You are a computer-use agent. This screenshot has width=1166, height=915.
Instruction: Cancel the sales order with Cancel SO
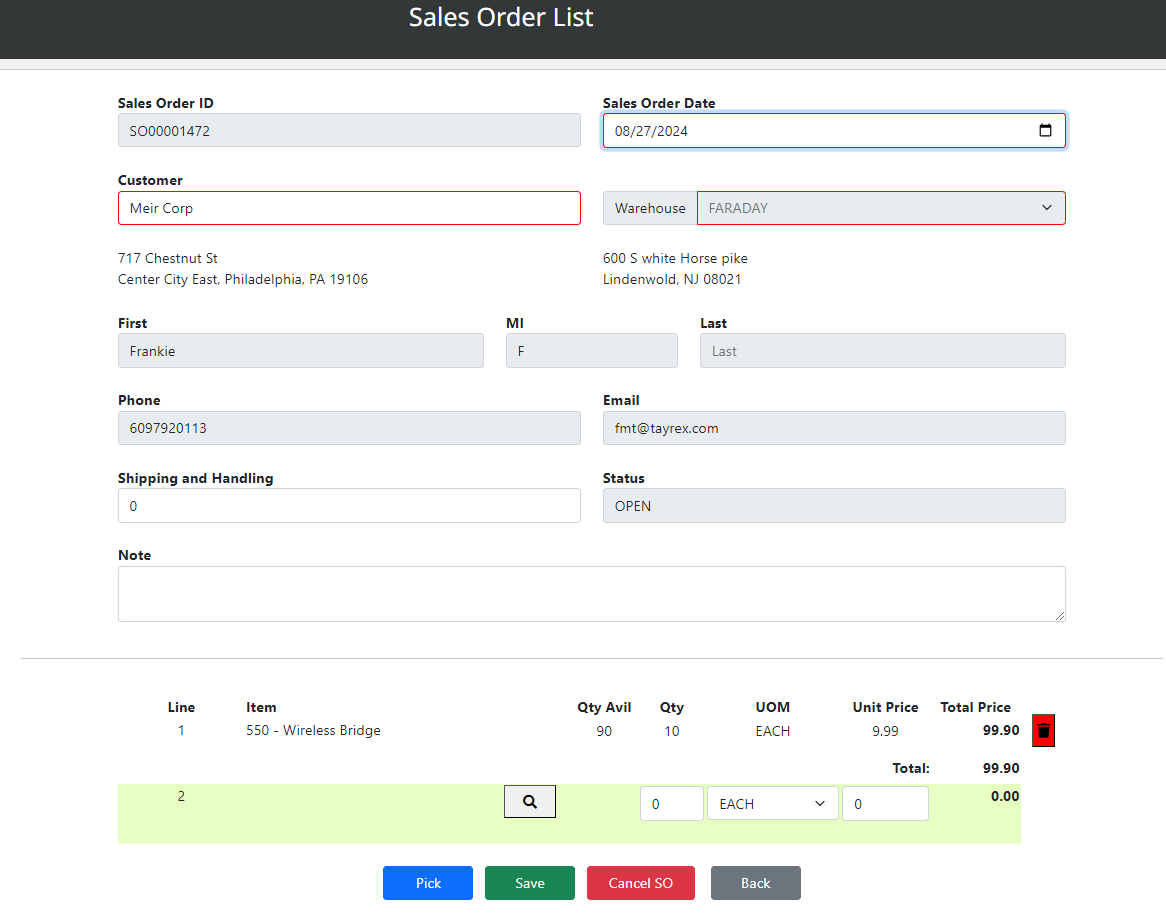tap(640, 883)
